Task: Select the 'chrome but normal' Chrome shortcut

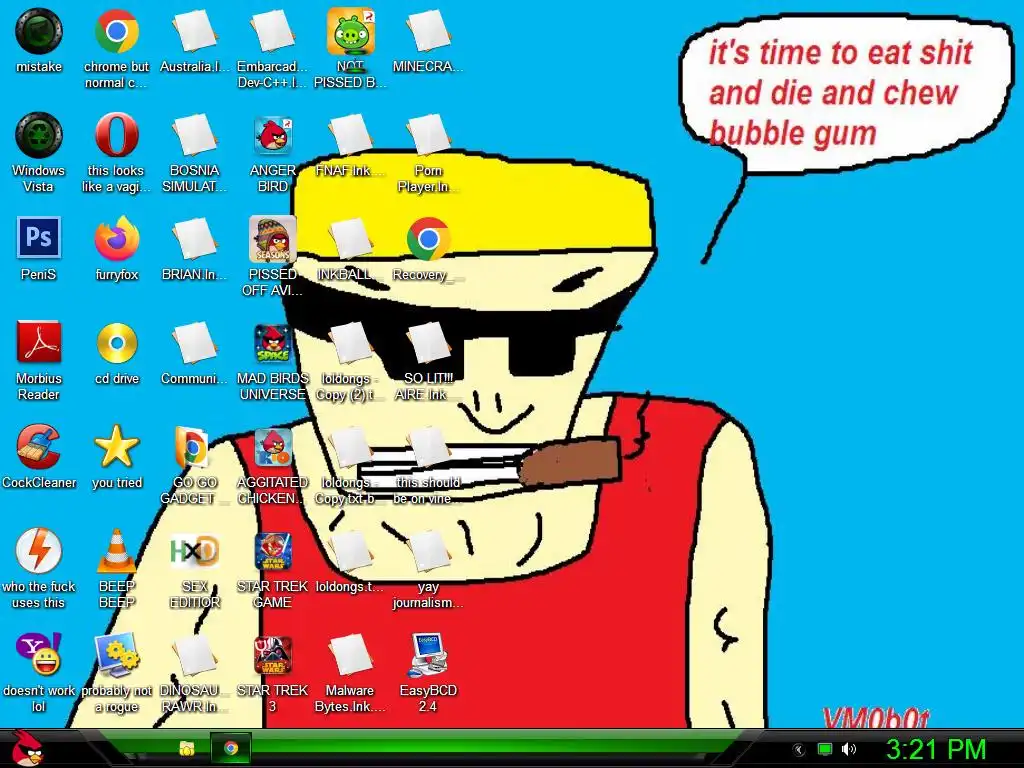Action: click(x=116, y=31)
